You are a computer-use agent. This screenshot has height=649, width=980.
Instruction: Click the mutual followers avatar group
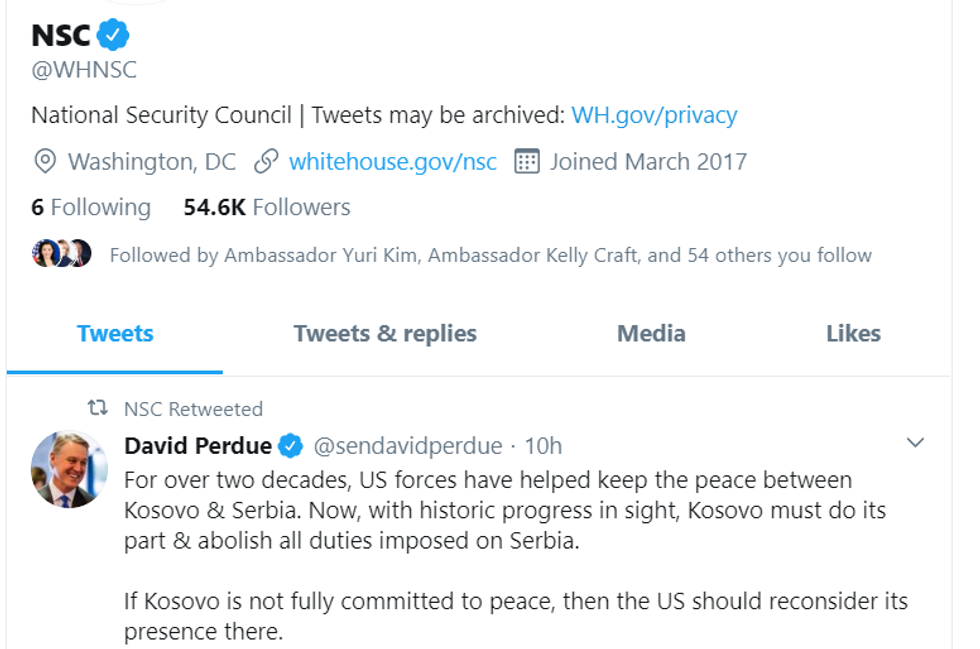point(62,254)
